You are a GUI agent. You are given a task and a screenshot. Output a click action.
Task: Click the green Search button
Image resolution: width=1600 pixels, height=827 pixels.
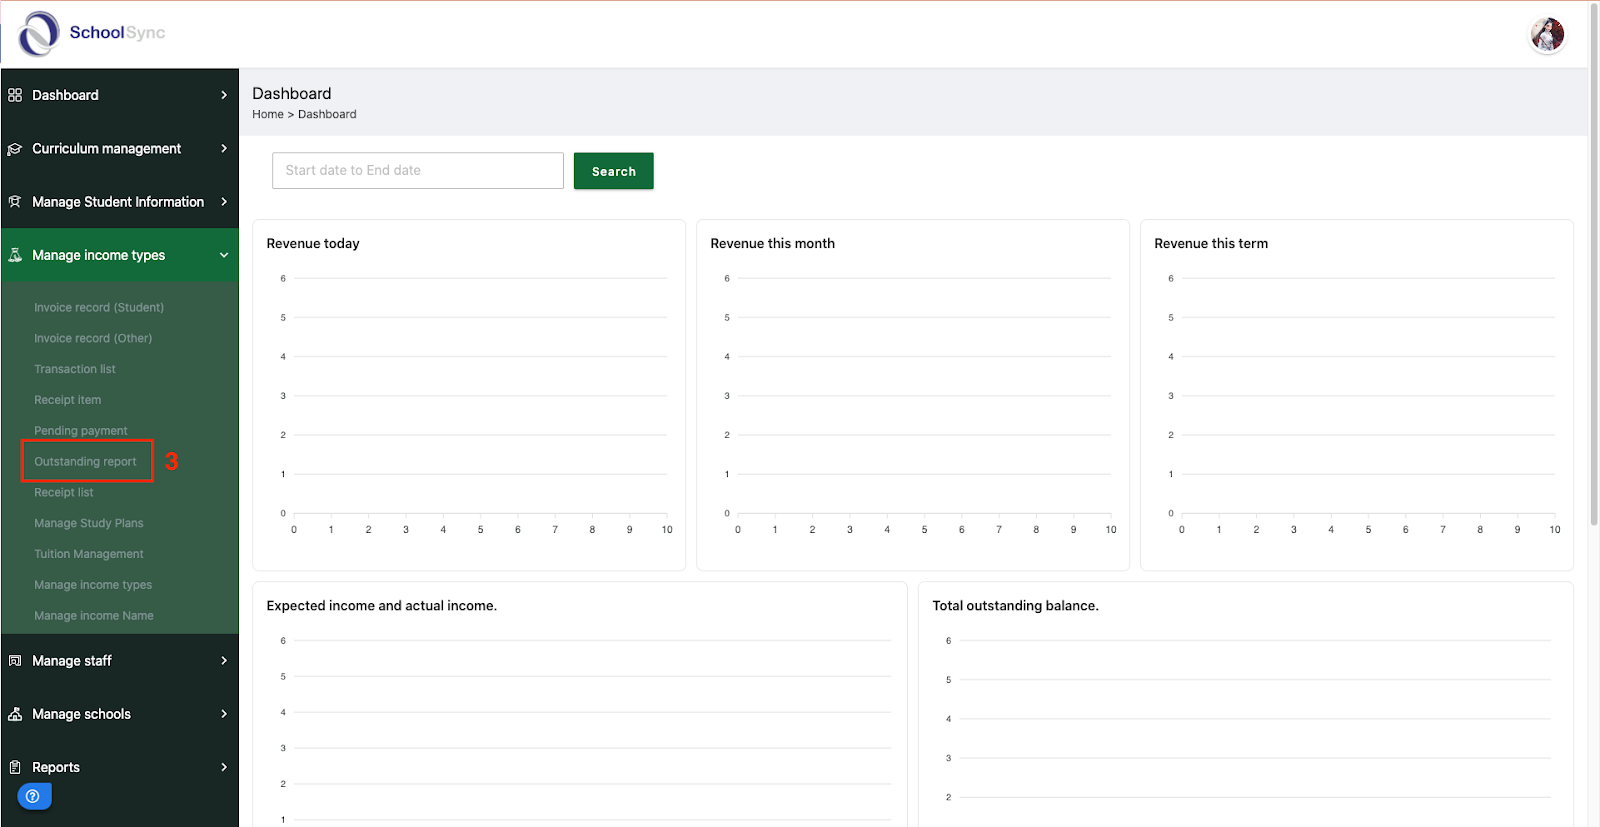click(x=614, y=171)
